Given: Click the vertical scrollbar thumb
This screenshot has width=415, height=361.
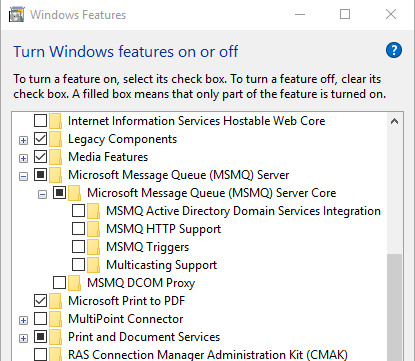Looking at the screenshot, I should (394, 307).
